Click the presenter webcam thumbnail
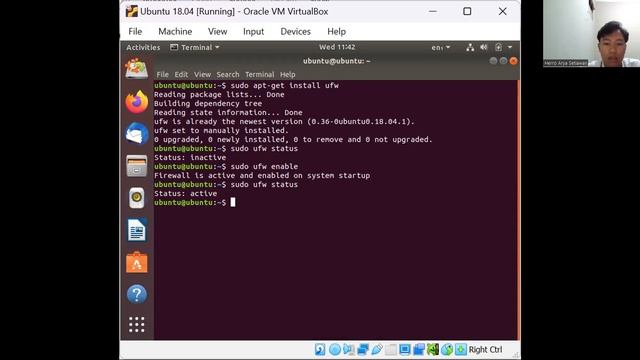 coord(591,33)
